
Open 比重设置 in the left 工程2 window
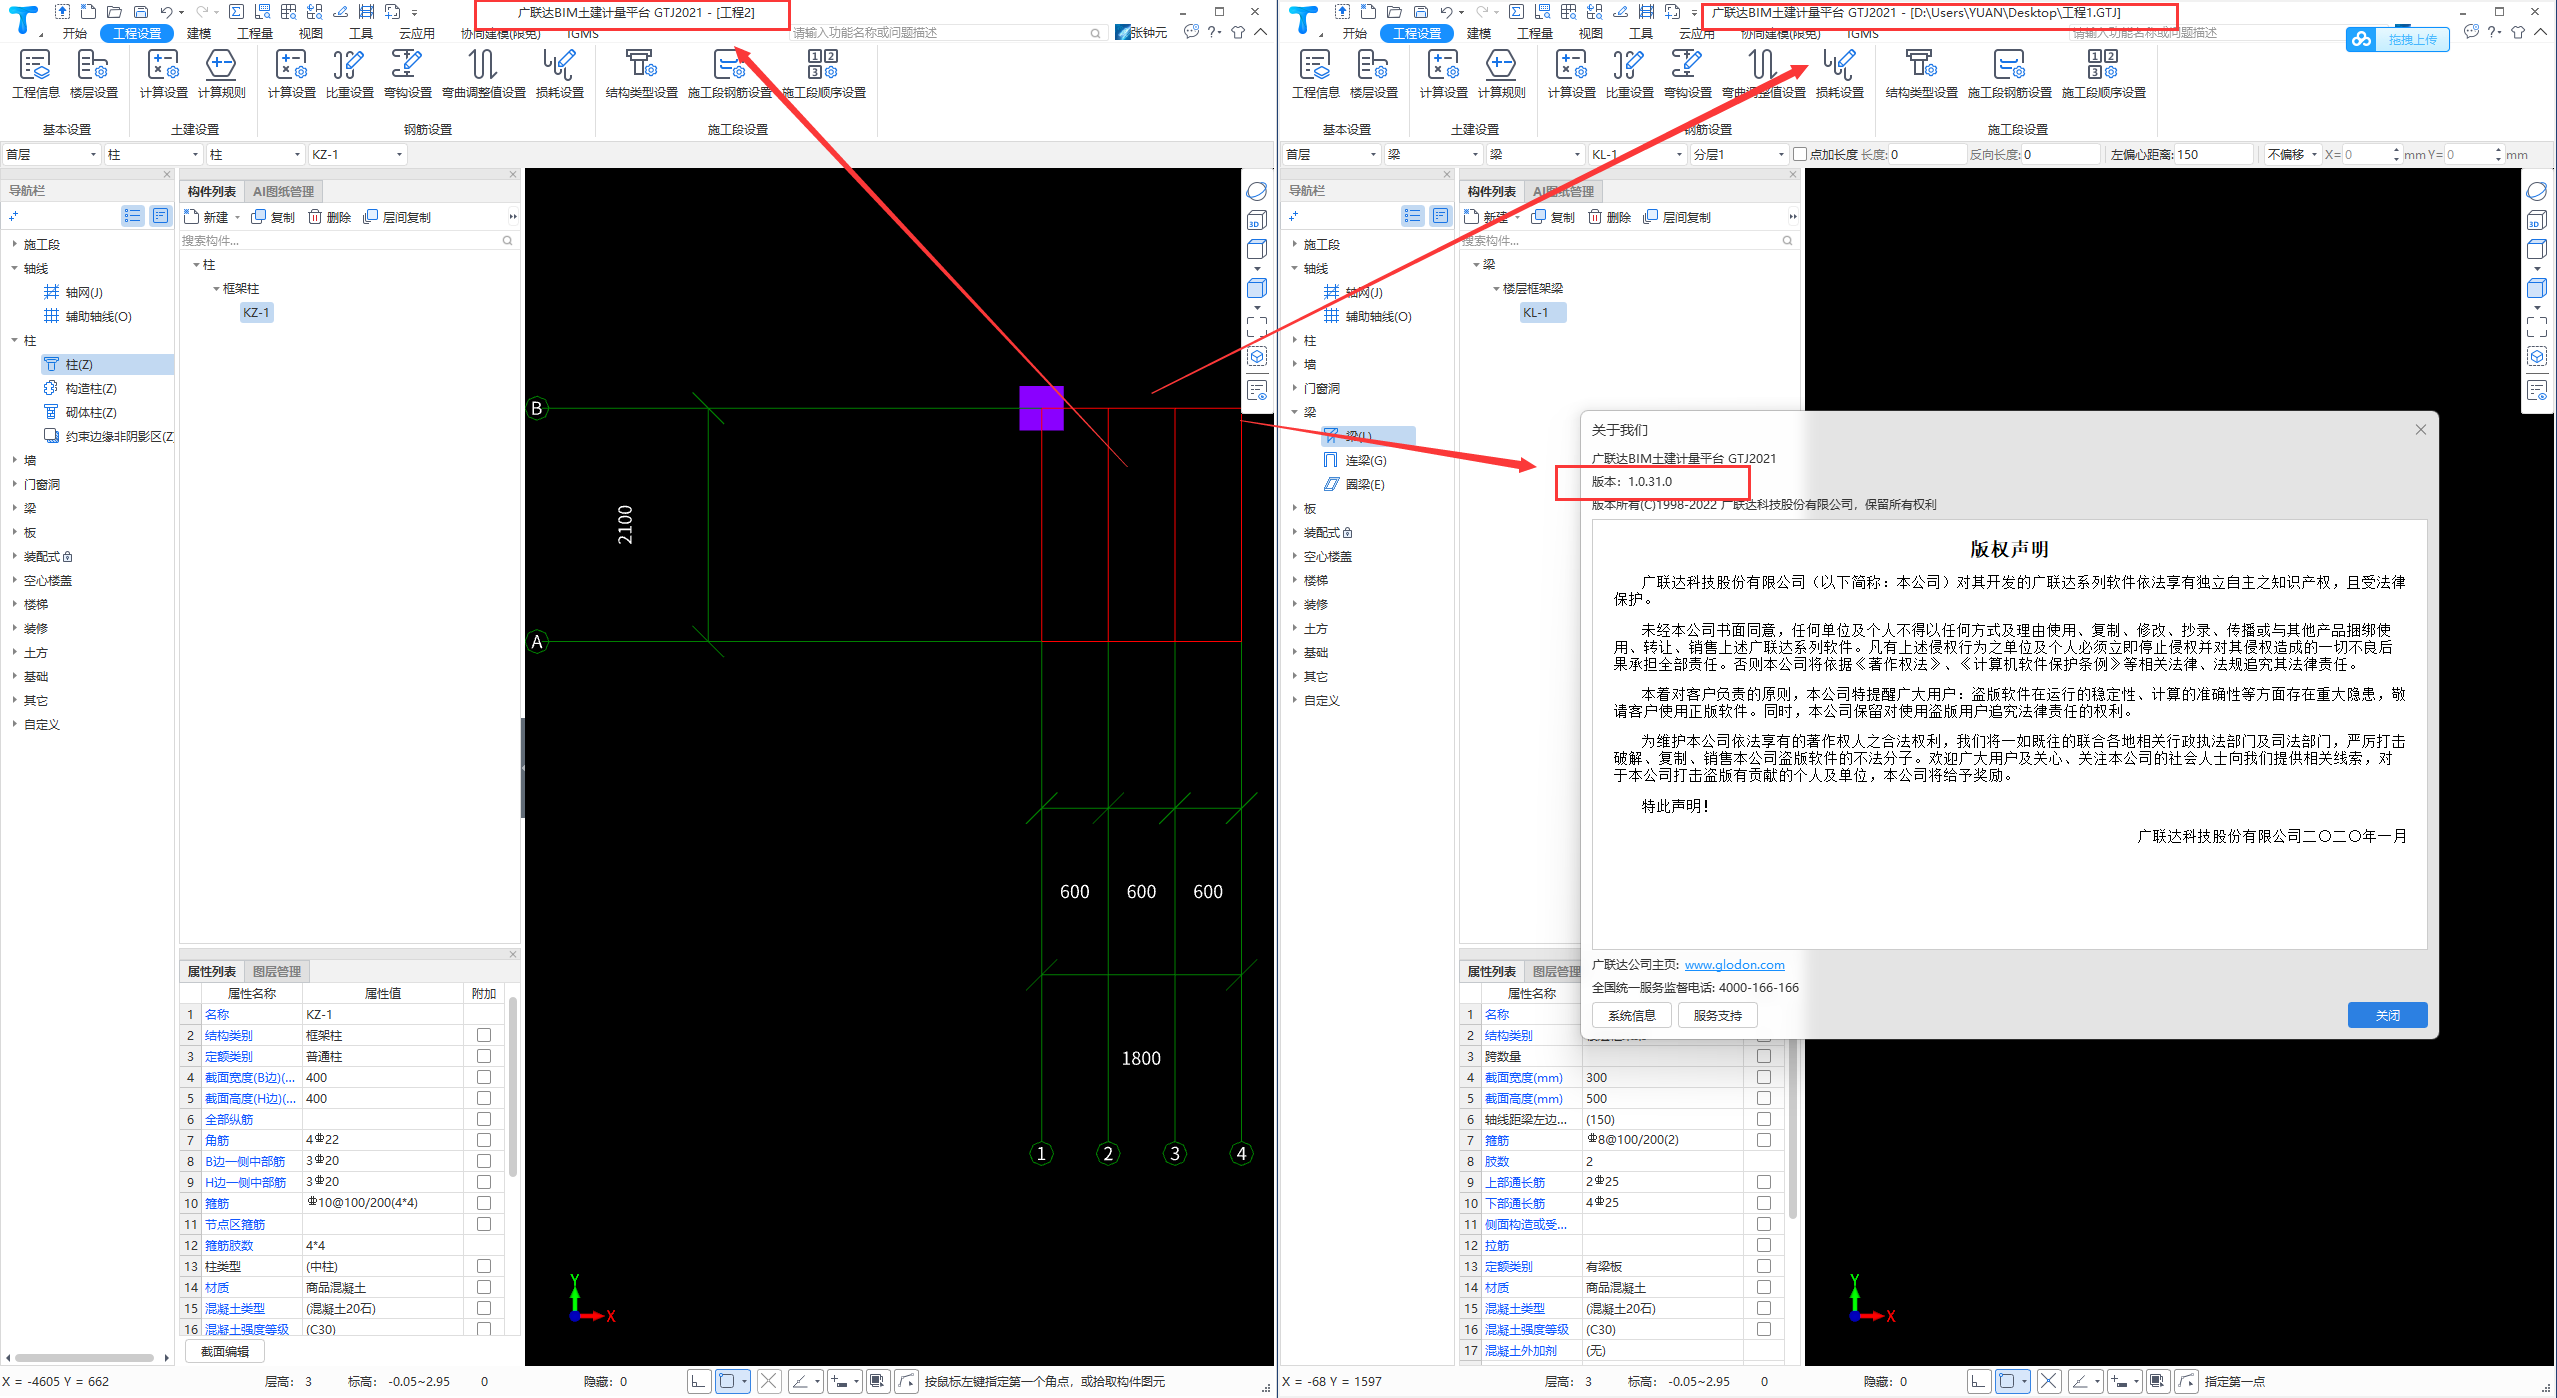(x=349, y=74)
